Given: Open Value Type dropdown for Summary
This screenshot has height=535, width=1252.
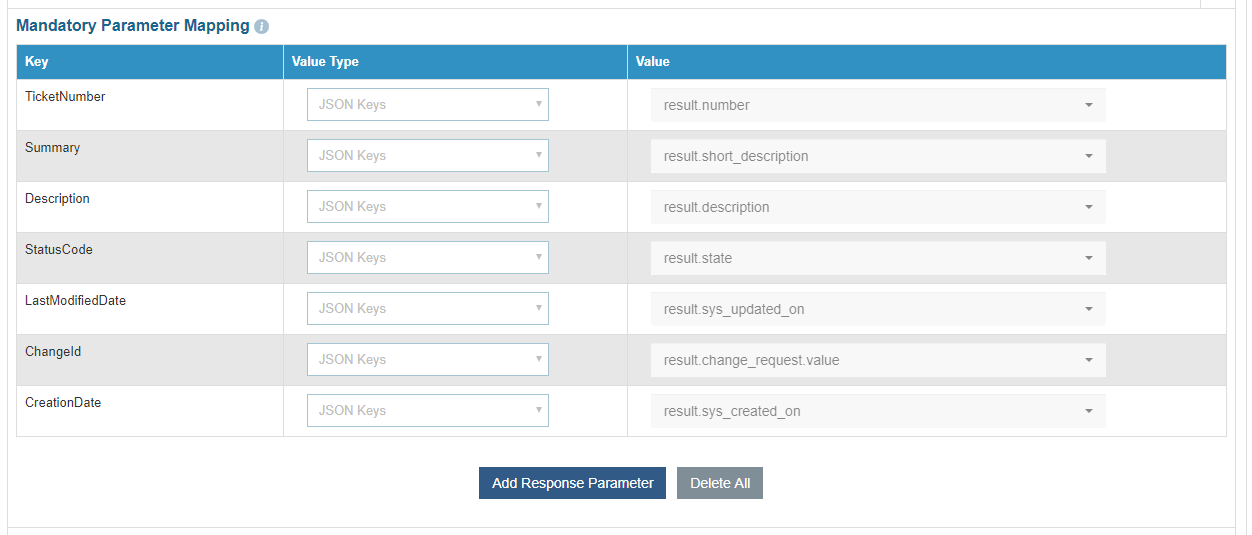Looking at the screenshot, I should (427, 156).
